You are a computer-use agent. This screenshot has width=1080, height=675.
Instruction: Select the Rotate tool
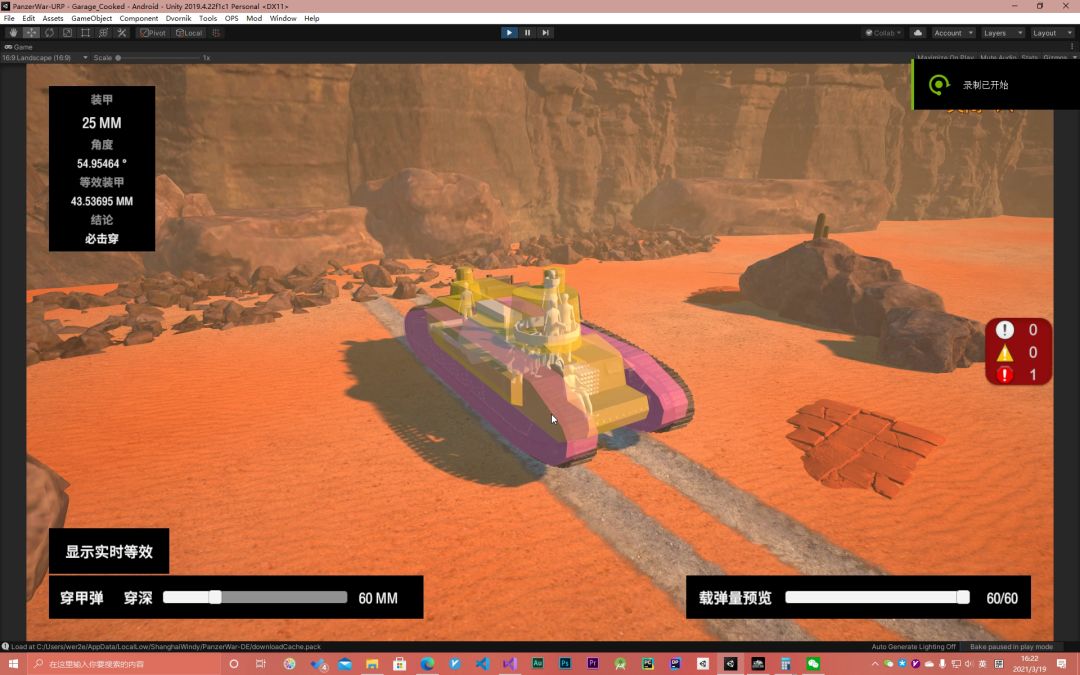(49, 33)
